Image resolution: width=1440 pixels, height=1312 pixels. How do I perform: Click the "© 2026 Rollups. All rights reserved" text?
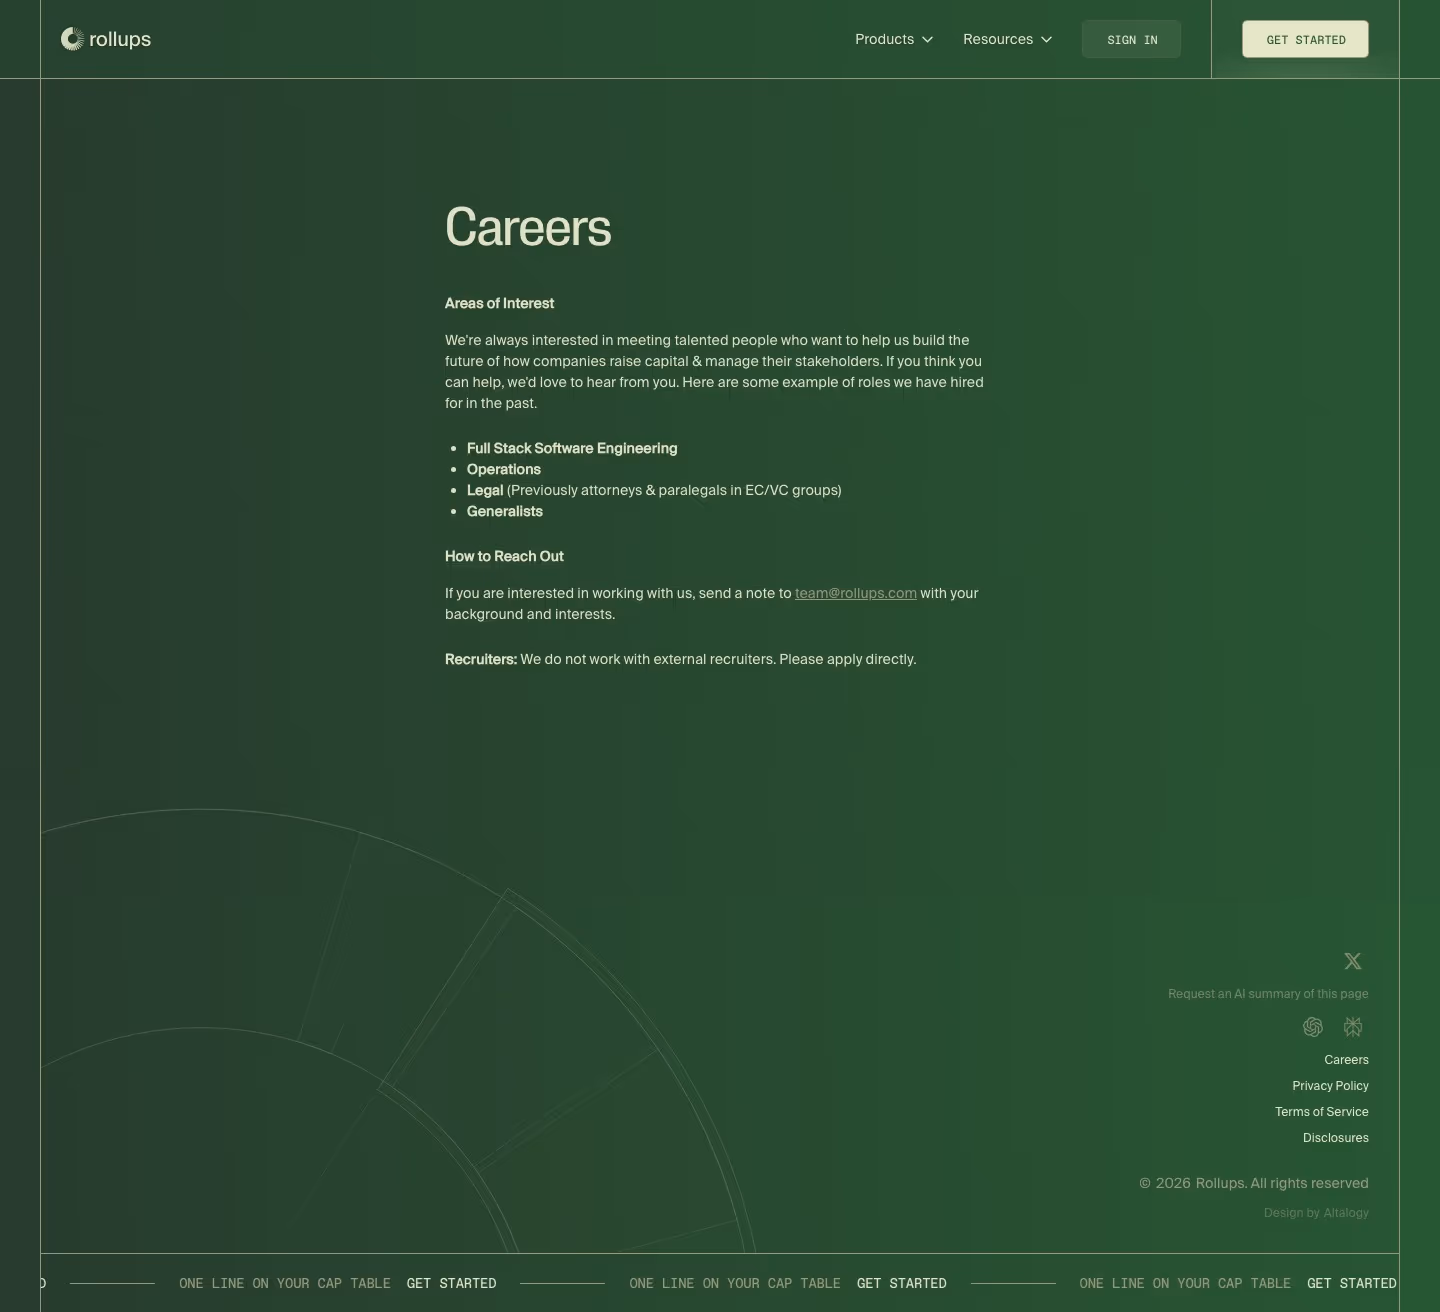[1254, 1183]
